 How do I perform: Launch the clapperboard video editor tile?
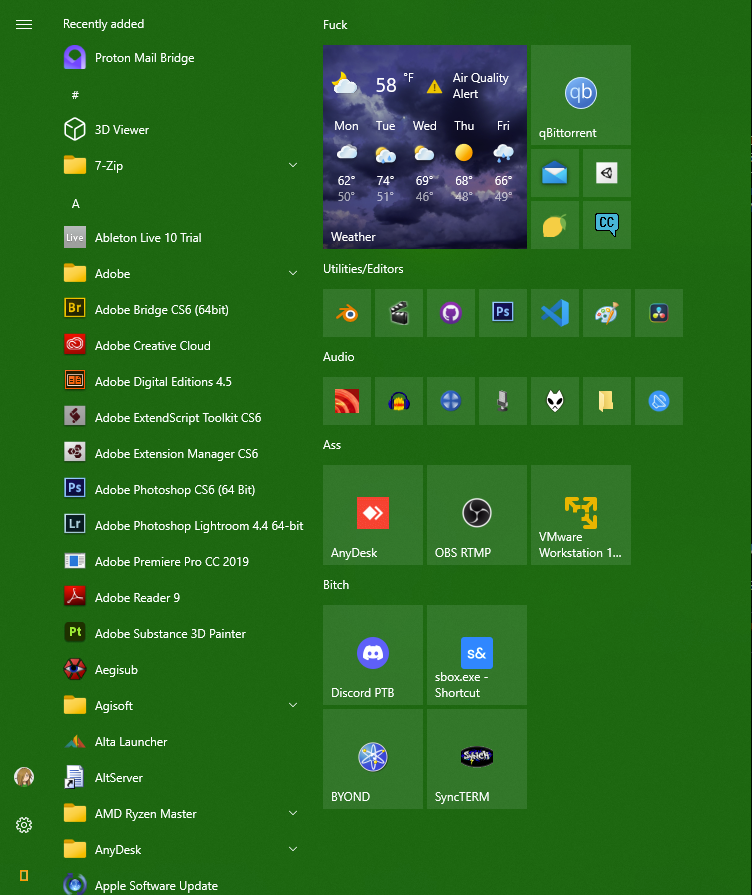399,313
